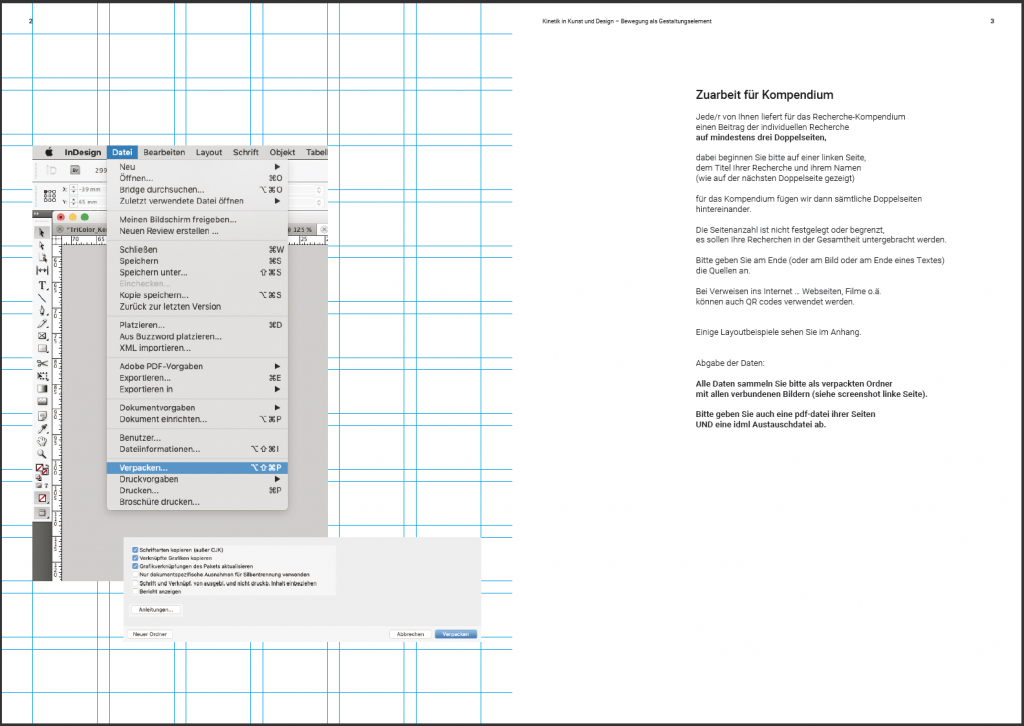Select the Gradient Feather tool
Screen dimensions: 1024x726
42,401
